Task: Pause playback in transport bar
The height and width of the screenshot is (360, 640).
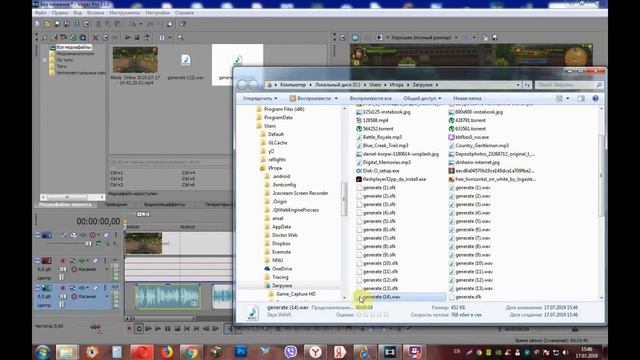Action: (x=168, y=328)
